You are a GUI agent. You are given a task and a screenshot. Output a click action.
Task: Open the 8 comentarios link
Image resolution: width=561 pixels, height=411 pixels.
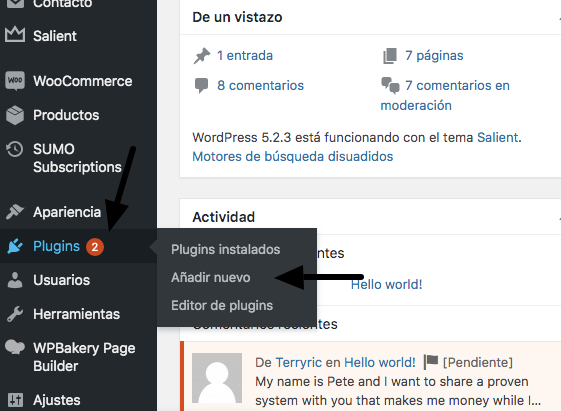tap(260, 85)
